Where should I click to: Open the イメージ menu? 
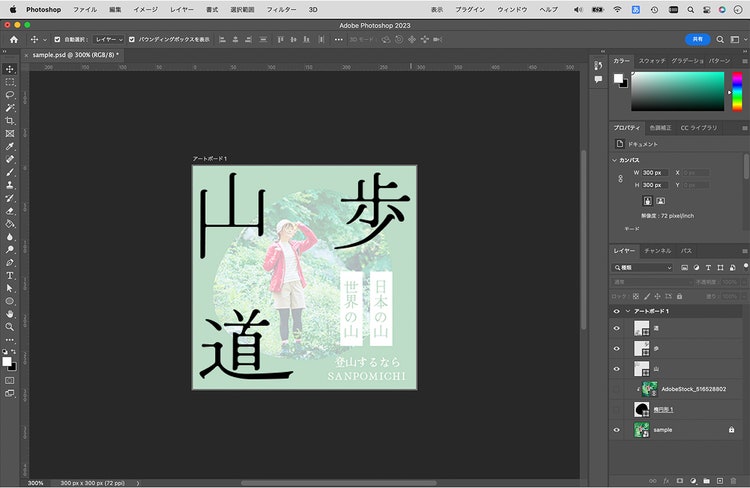click(x=145, y=10)
